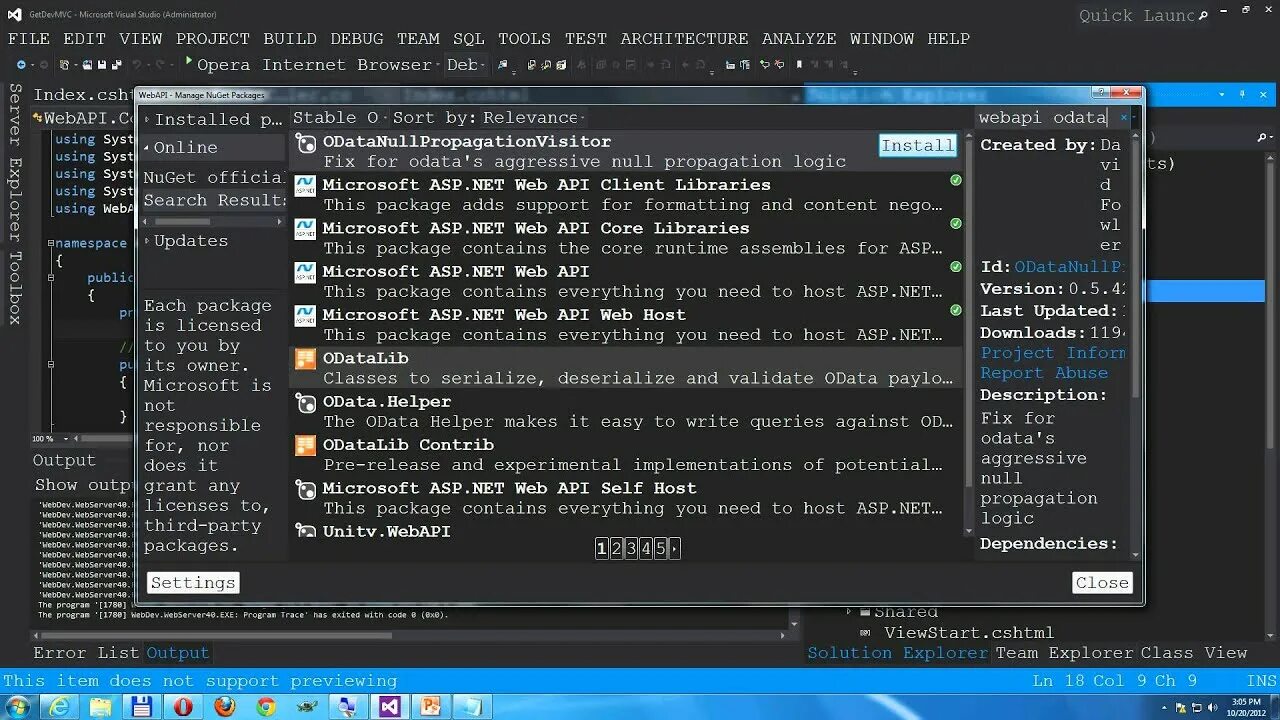The width and height of the screenshot is (1280, 720).
Task: Click the OData.Helper package icon
Action: [306, 403]
